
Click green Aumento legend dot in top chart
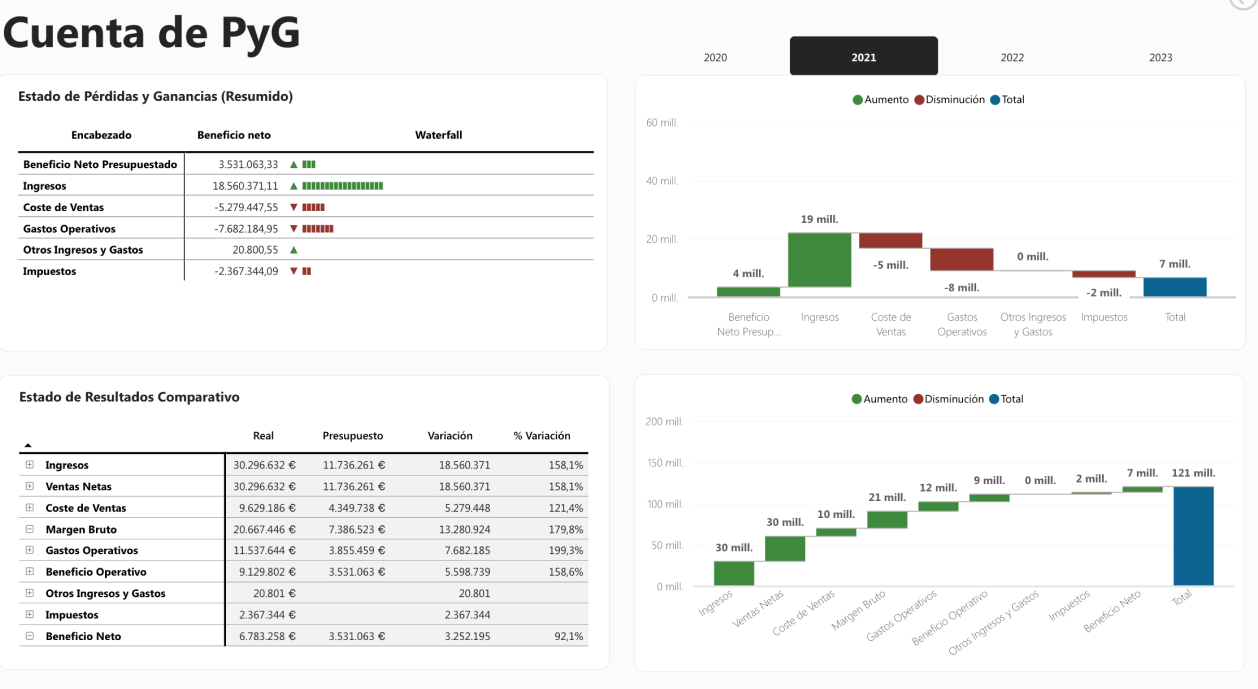858,100
